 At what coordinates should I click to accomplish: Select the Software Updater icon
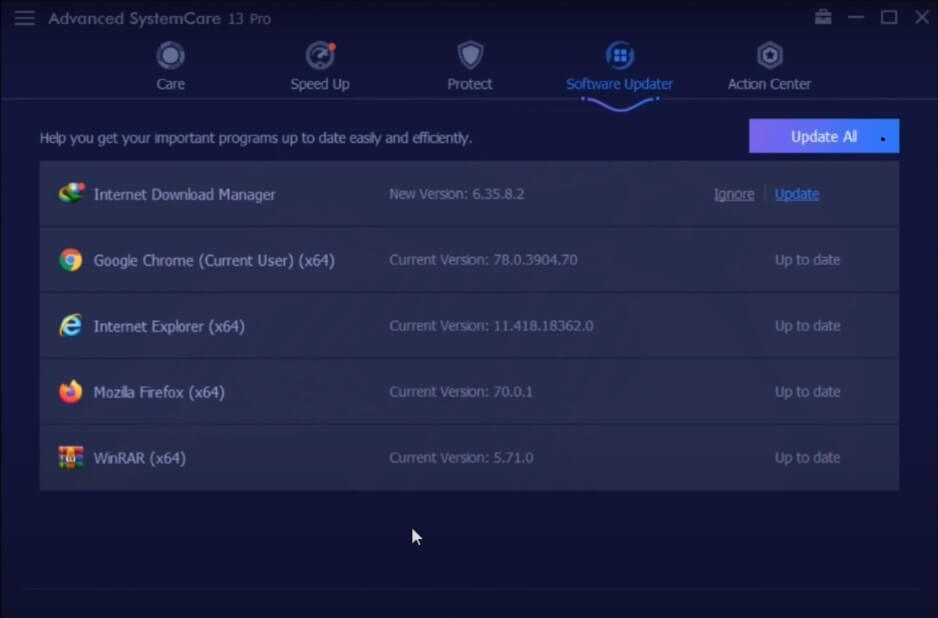[619, 56]
